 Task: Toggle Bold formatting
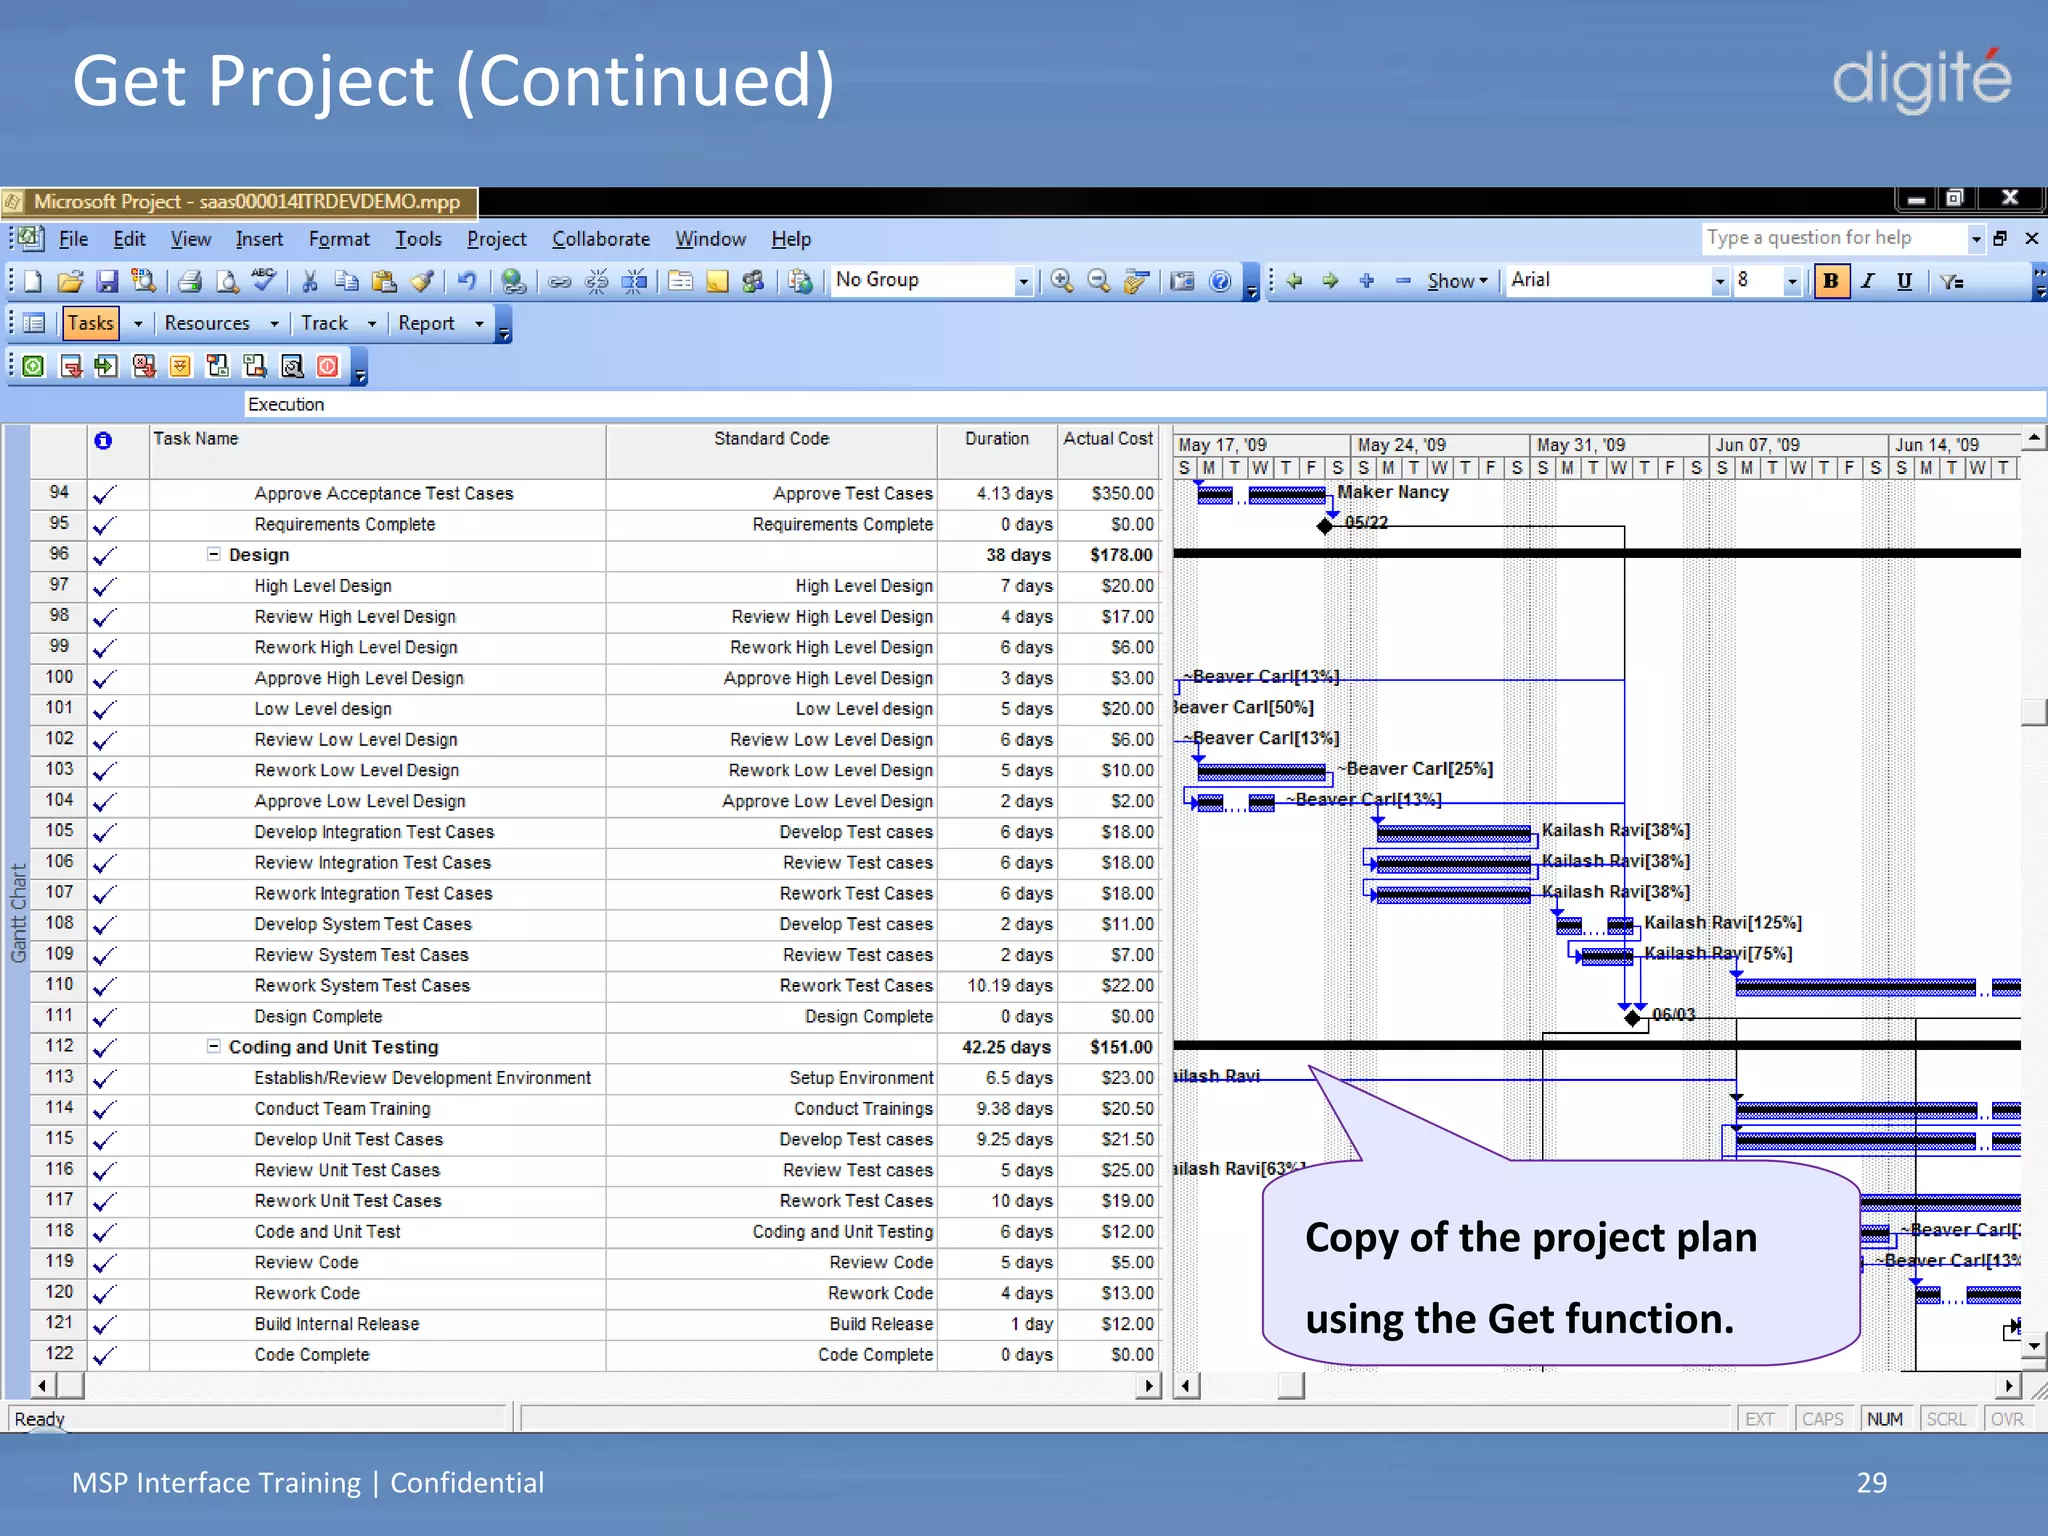coord(1831,281)
